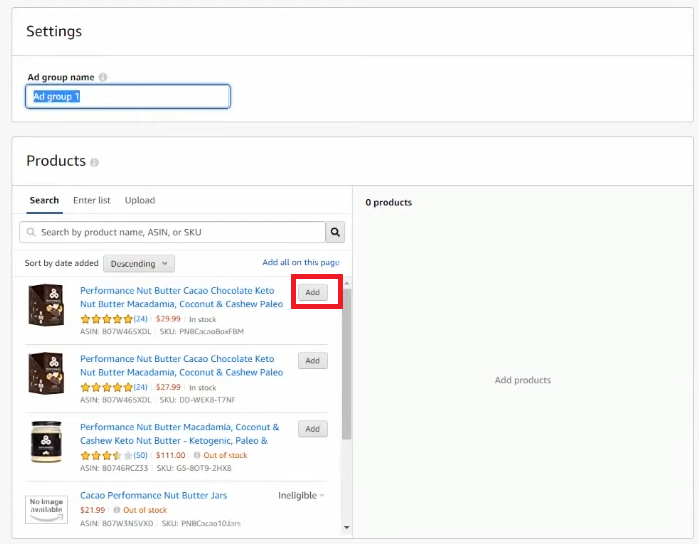Click the No image available placeholder
Viewport: 699px width, 544px height.
pos(46,509)
